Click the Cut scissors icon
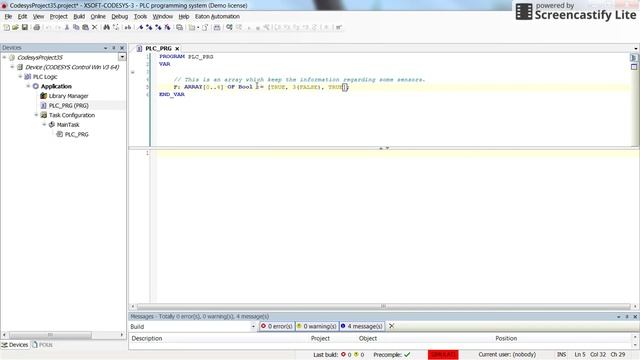Image resolution: width=640 pixels, height=360 pixels. (67, 27)
